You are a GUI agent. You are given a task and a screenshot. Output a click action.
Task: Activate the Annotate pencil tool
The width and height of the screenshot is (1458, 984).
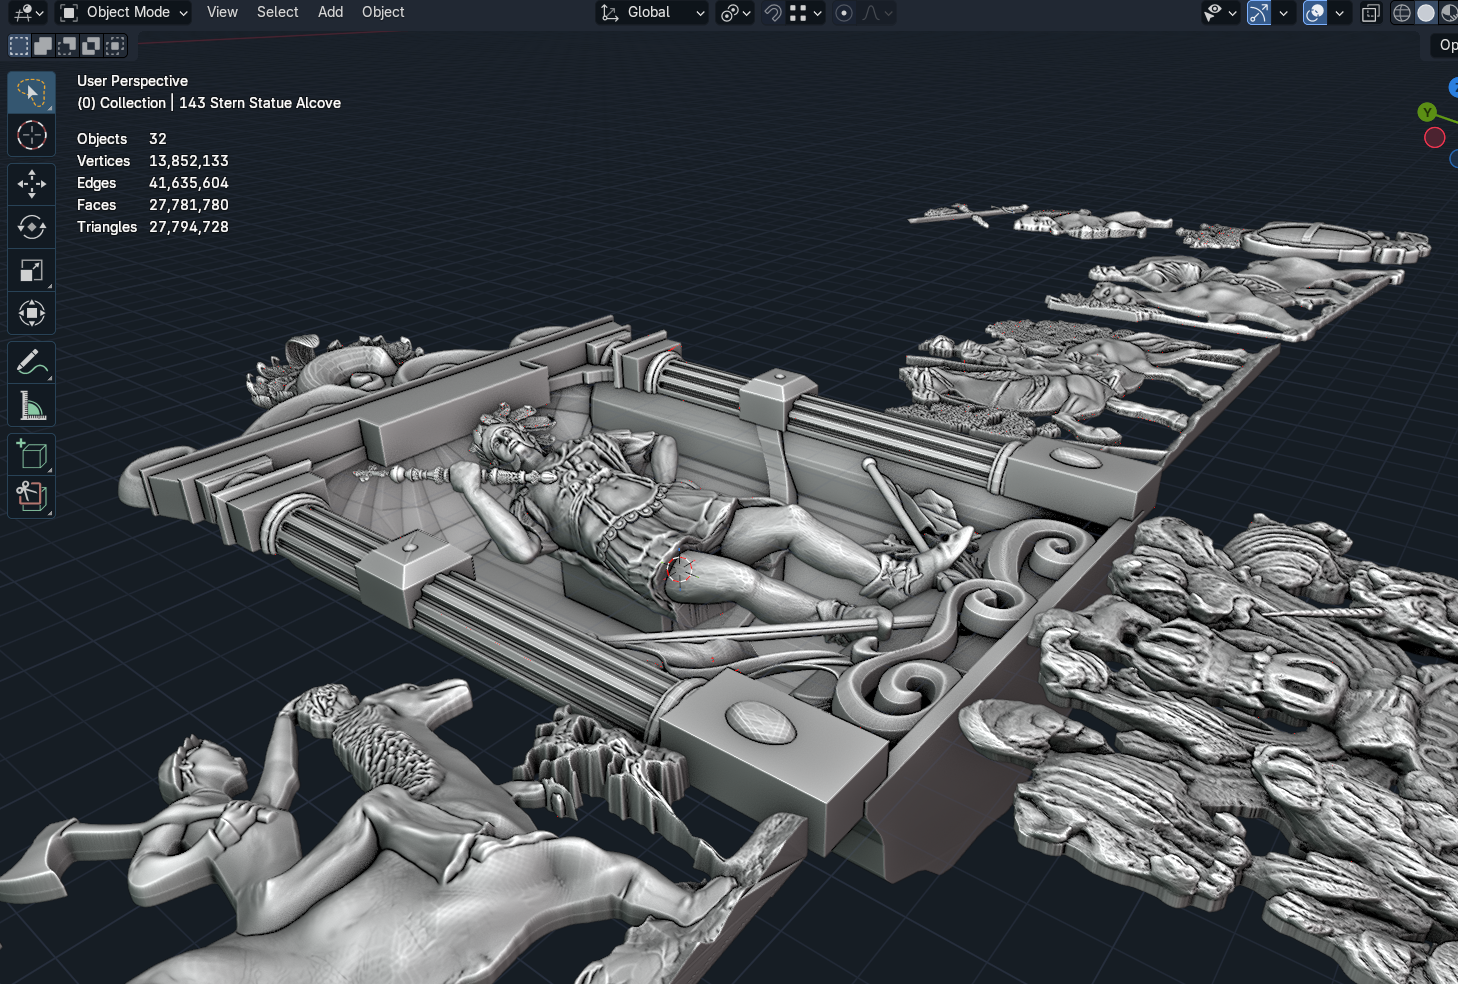(31, 362)
